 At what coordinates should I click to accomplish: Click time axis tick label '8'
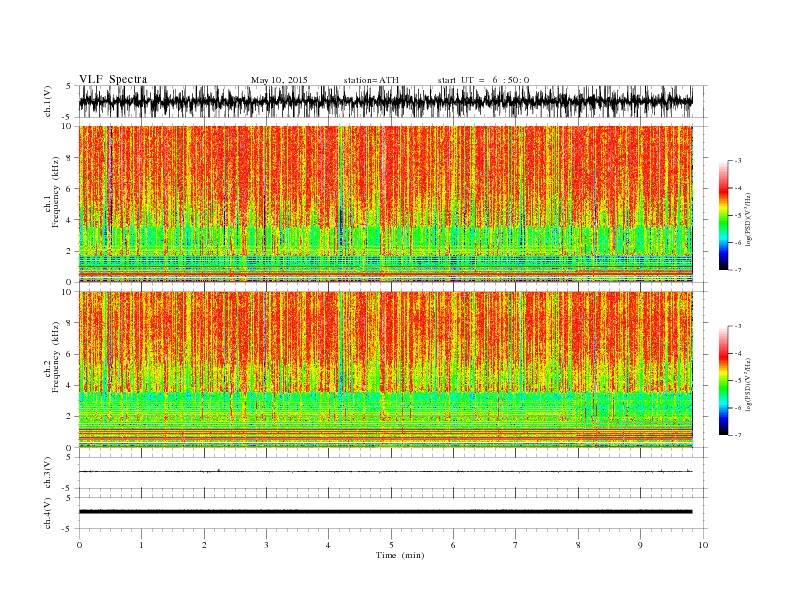578,545
